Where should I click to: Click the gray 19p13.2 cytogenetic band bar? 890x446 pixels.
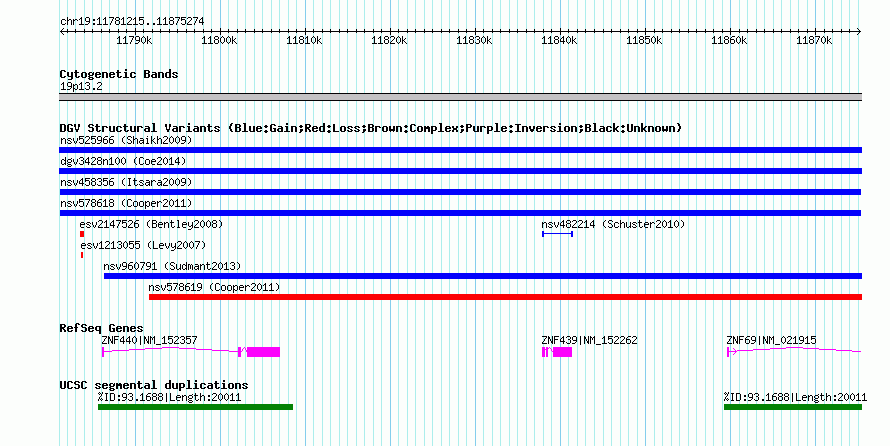point(460,97)
